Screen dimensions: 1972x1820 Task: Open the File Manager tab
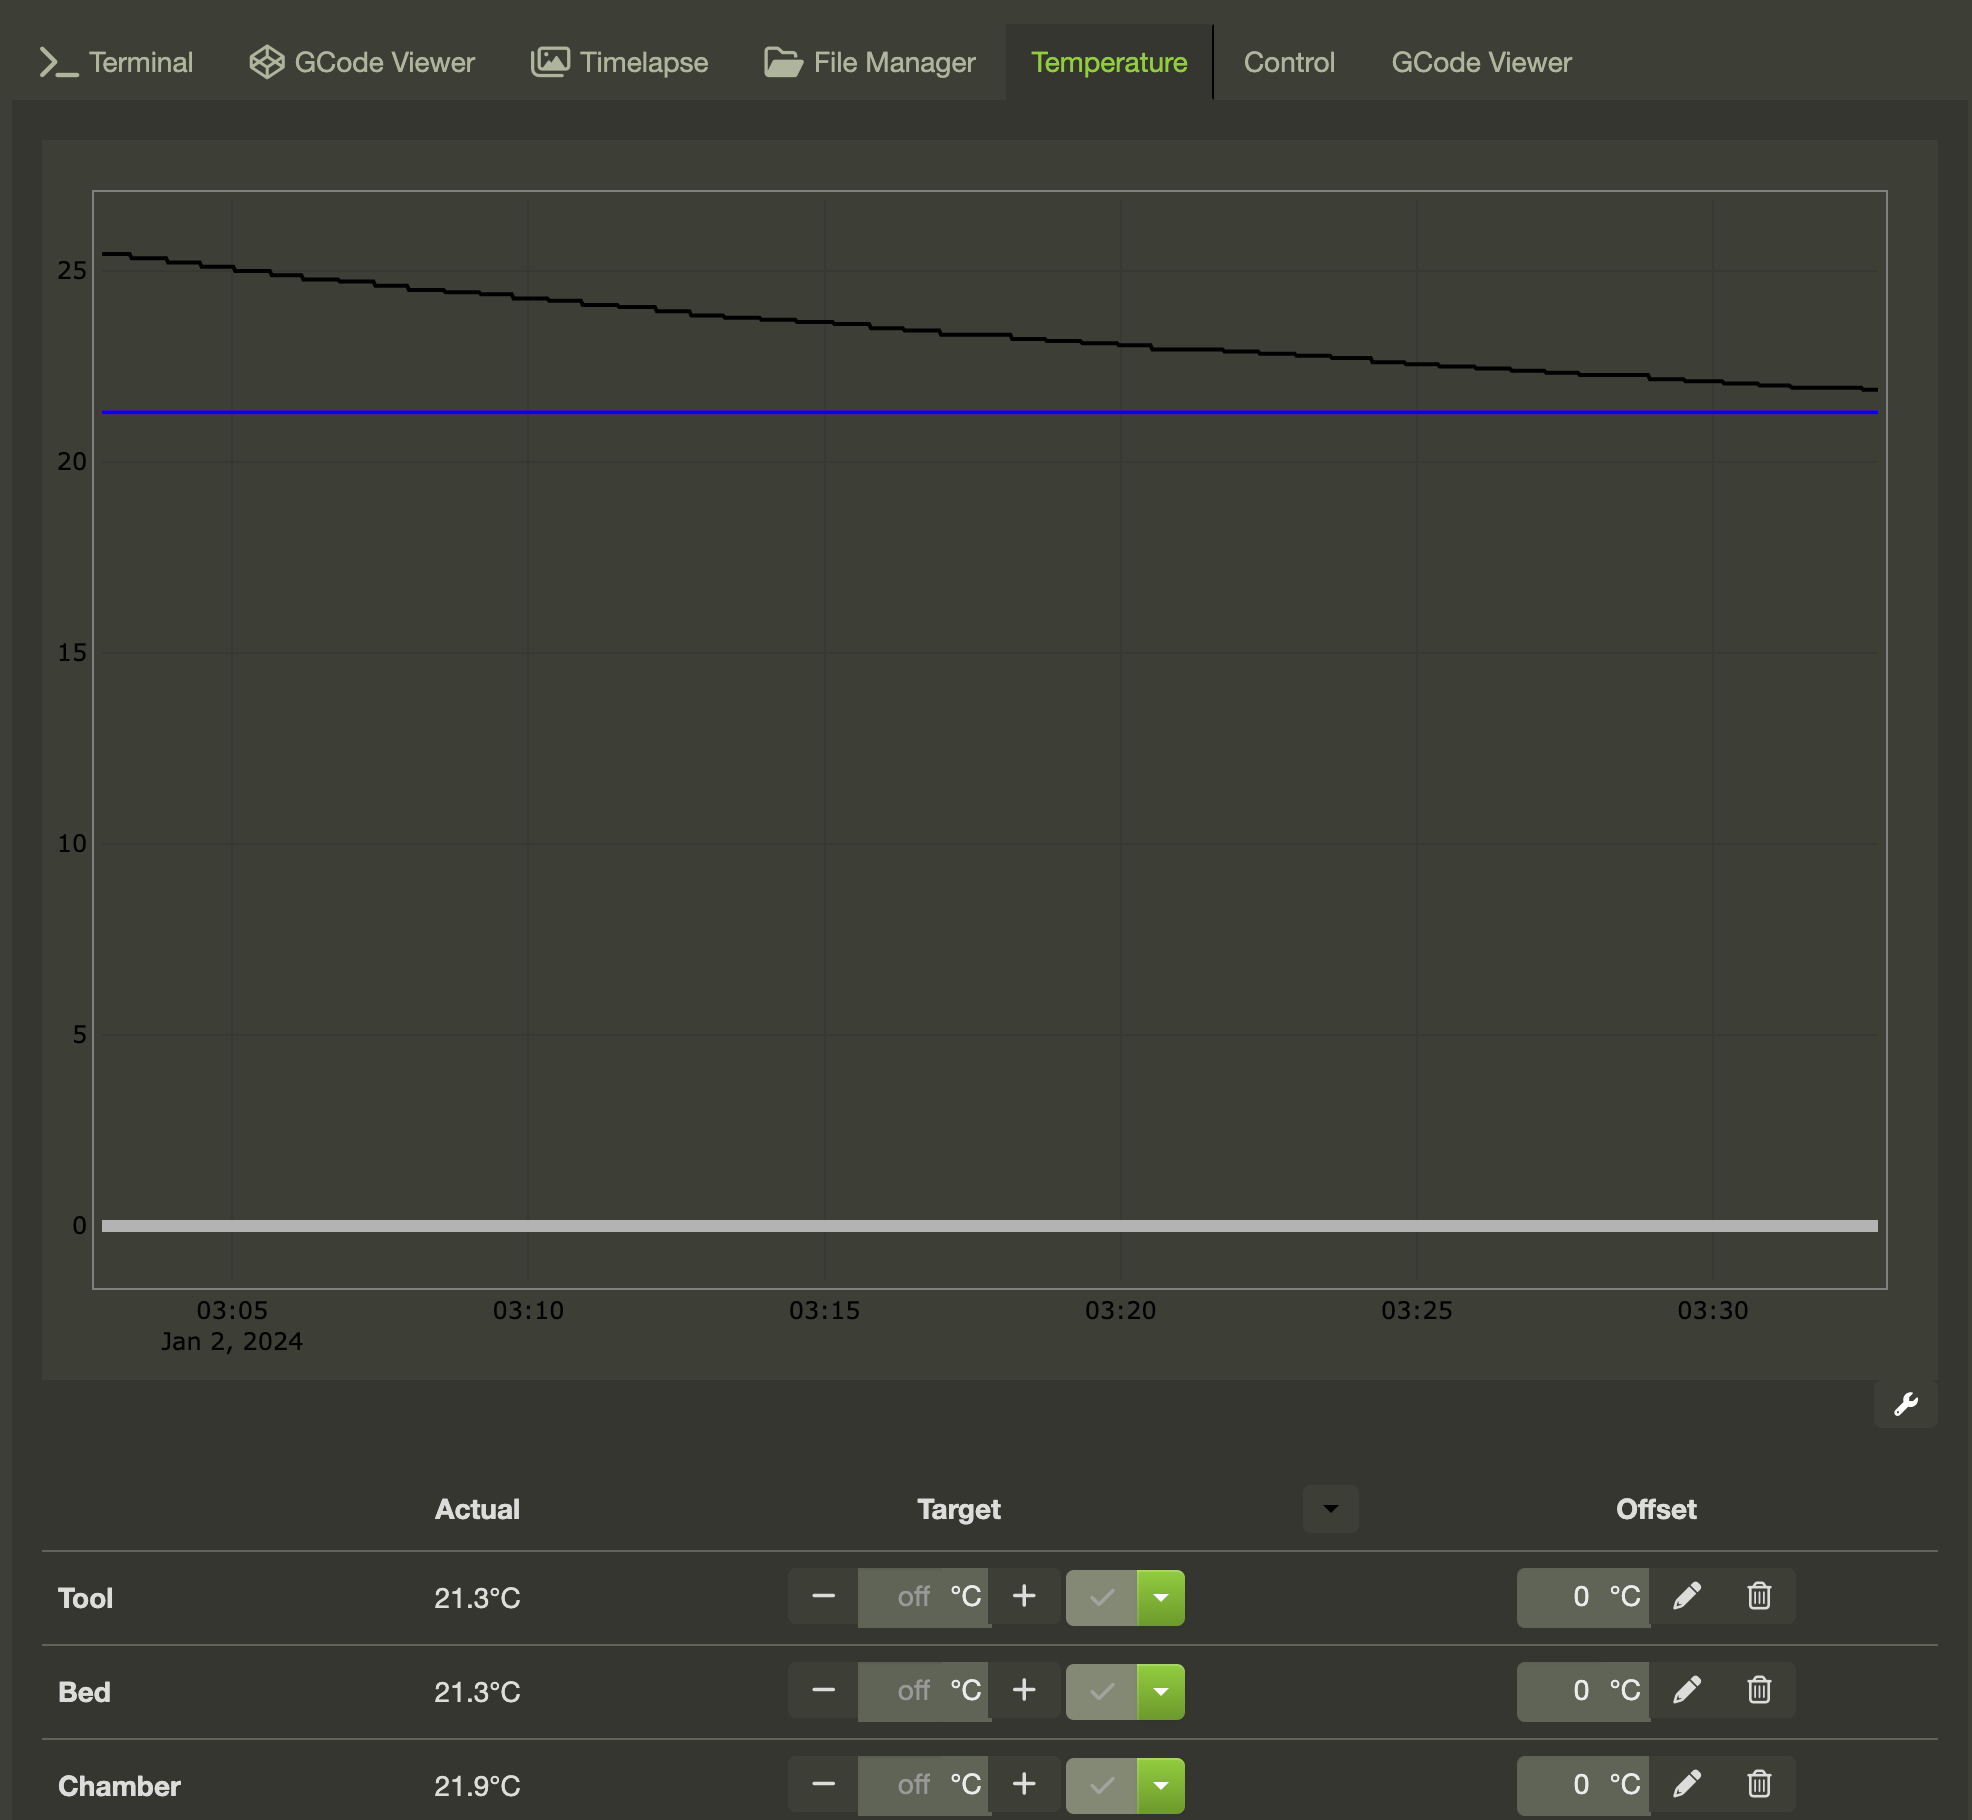pos(869,62)
